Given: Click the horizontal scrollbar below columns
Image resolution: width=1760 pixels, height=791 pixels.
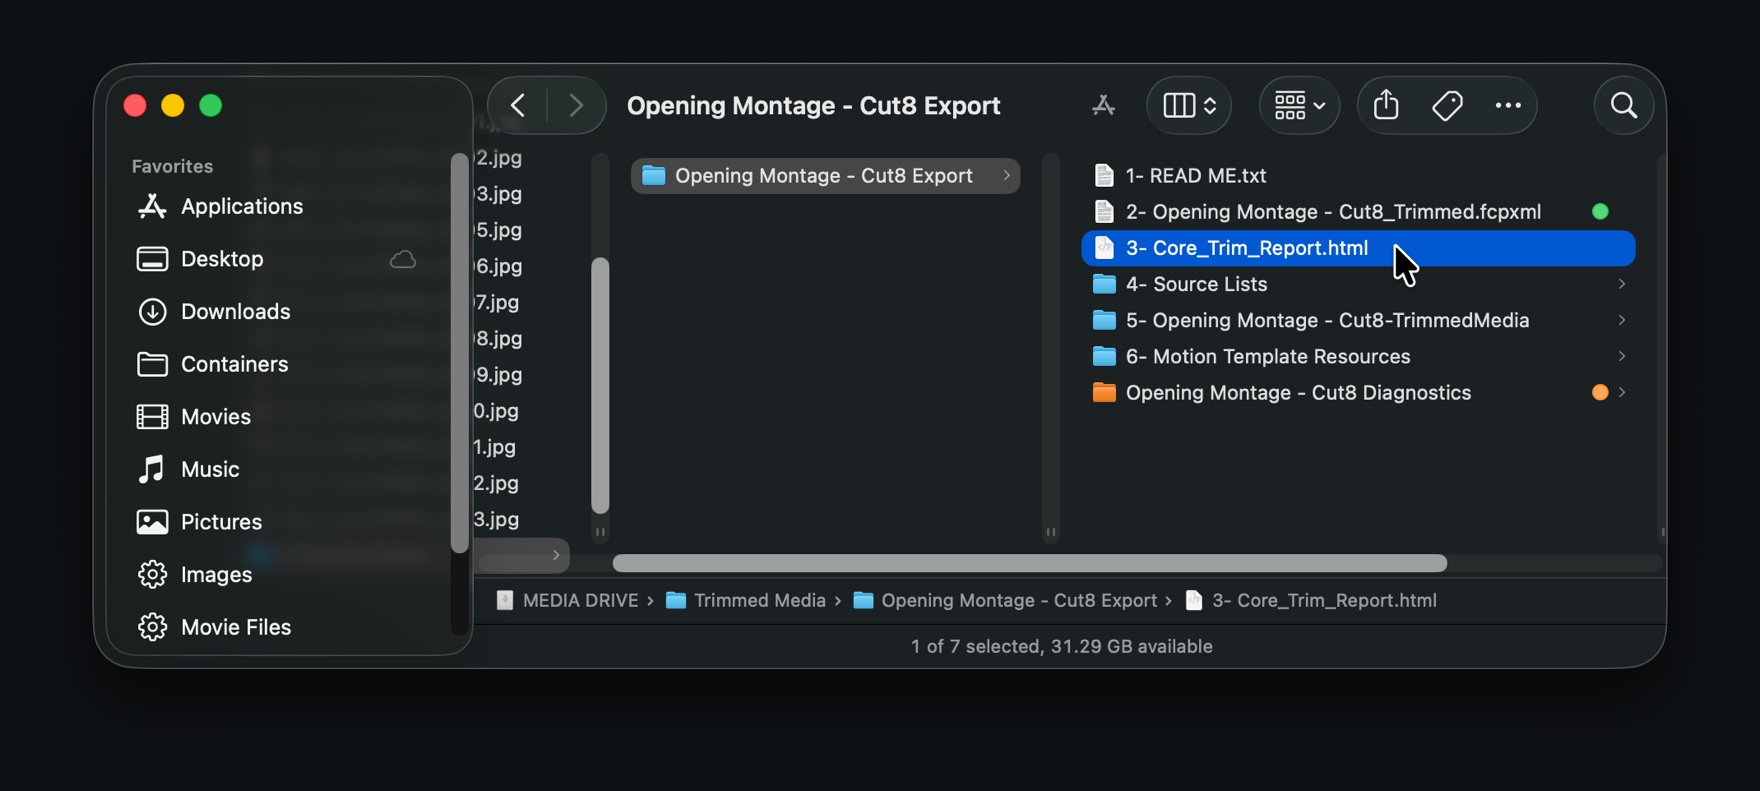Looking at the screenshot, I should (1029, 563).
